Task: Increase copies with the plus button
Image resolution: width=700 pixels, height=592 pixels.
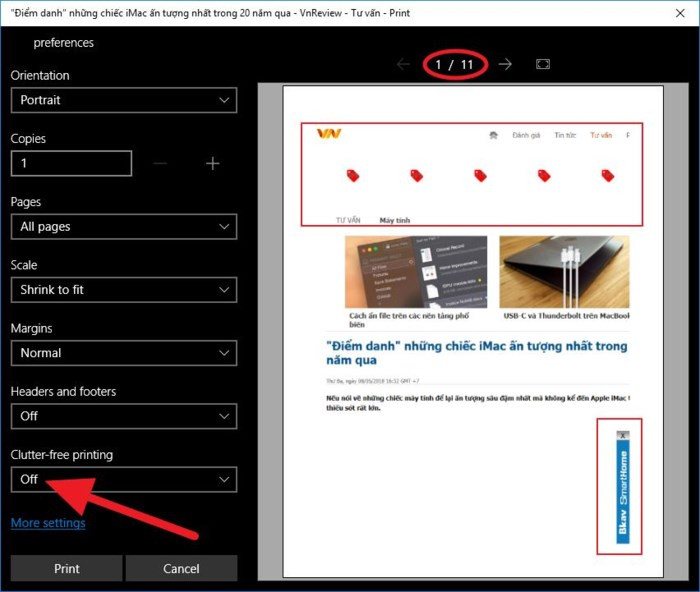Action: (x=212, y=163)
